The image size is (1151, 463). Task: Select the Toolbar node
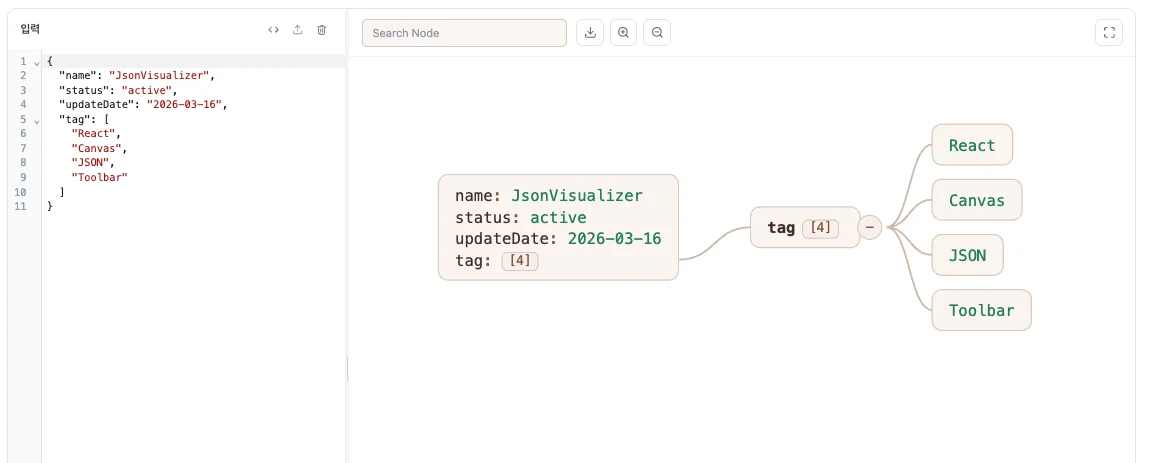pyautogui.click(x=981, y=310)
